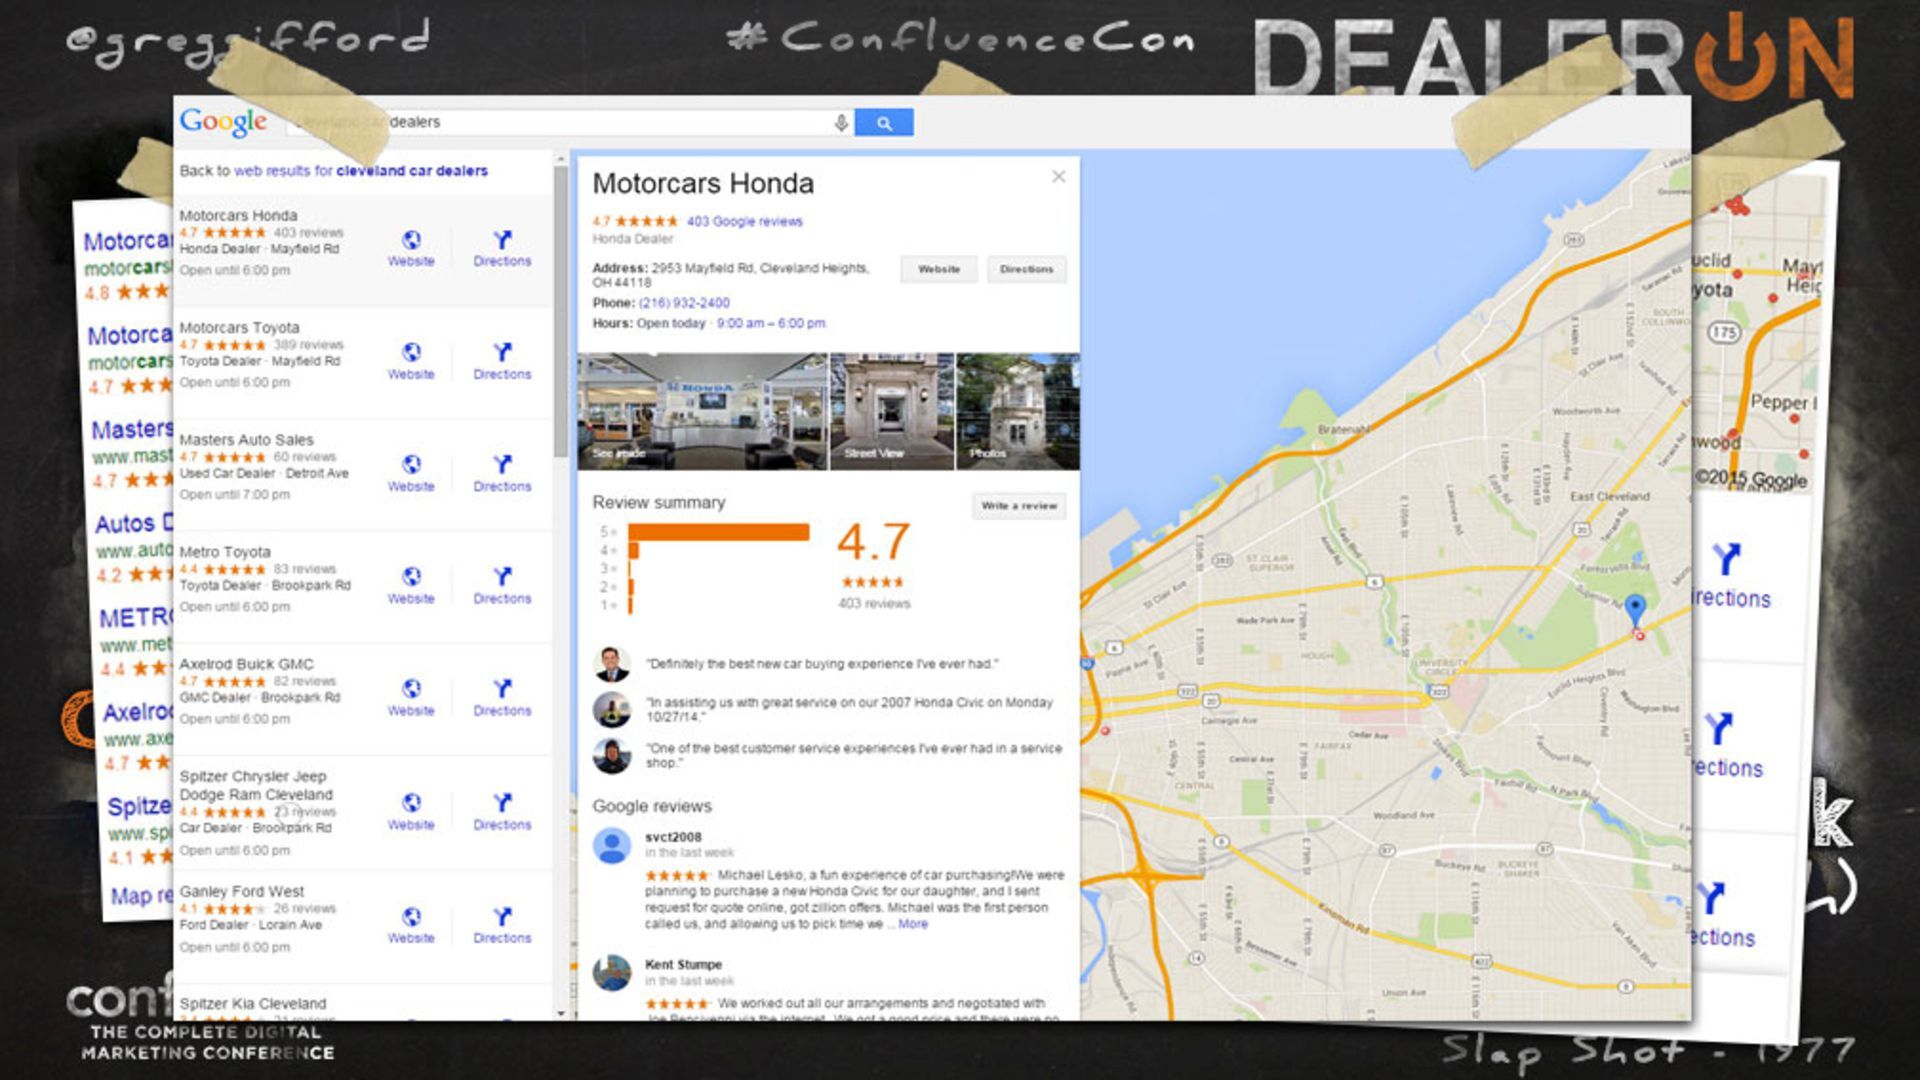
Task: Click review quote about 2007 Honda Civic
Action: (x=850, y=709)
